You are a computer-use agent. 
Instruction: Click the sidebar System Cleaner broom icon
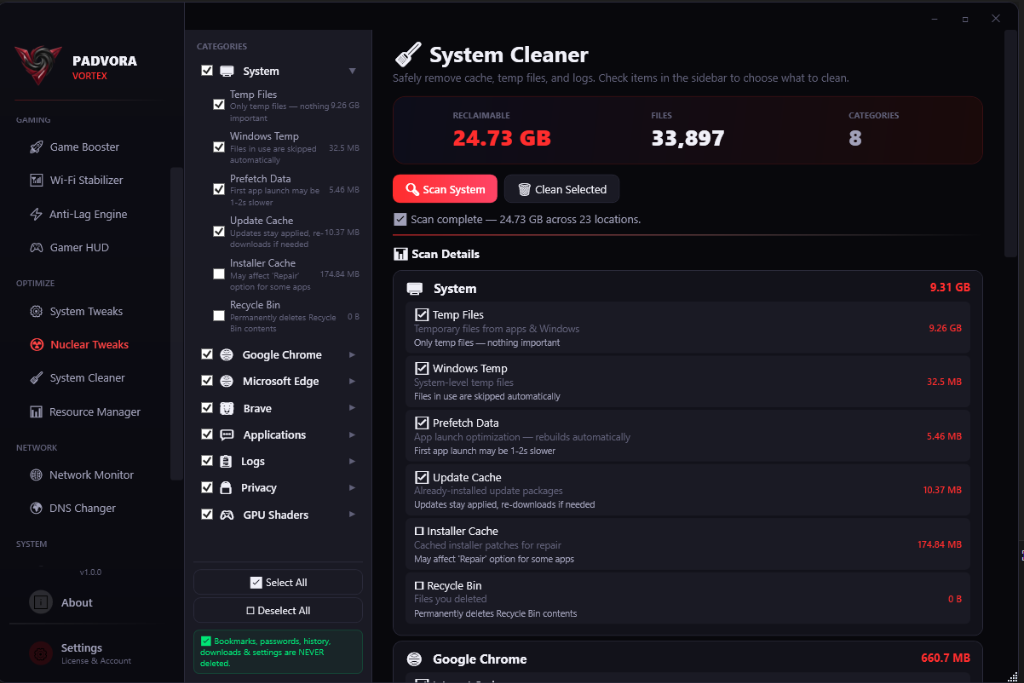coord(37,377)
